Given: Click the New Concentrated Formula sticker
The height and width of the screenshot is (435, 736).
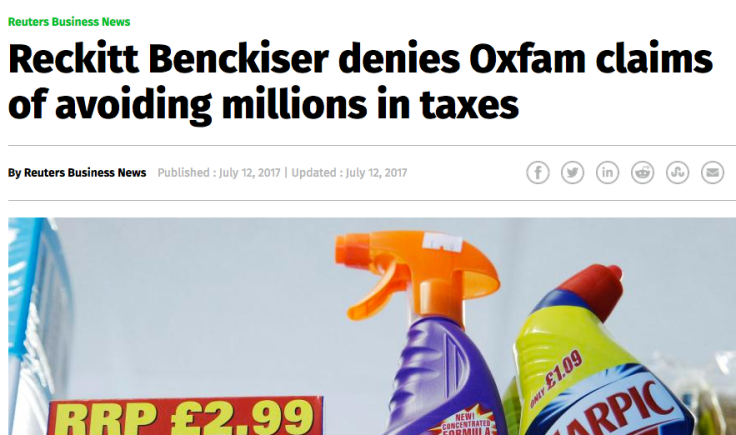Looking at the screenshot, I should (x=466, y=423).
